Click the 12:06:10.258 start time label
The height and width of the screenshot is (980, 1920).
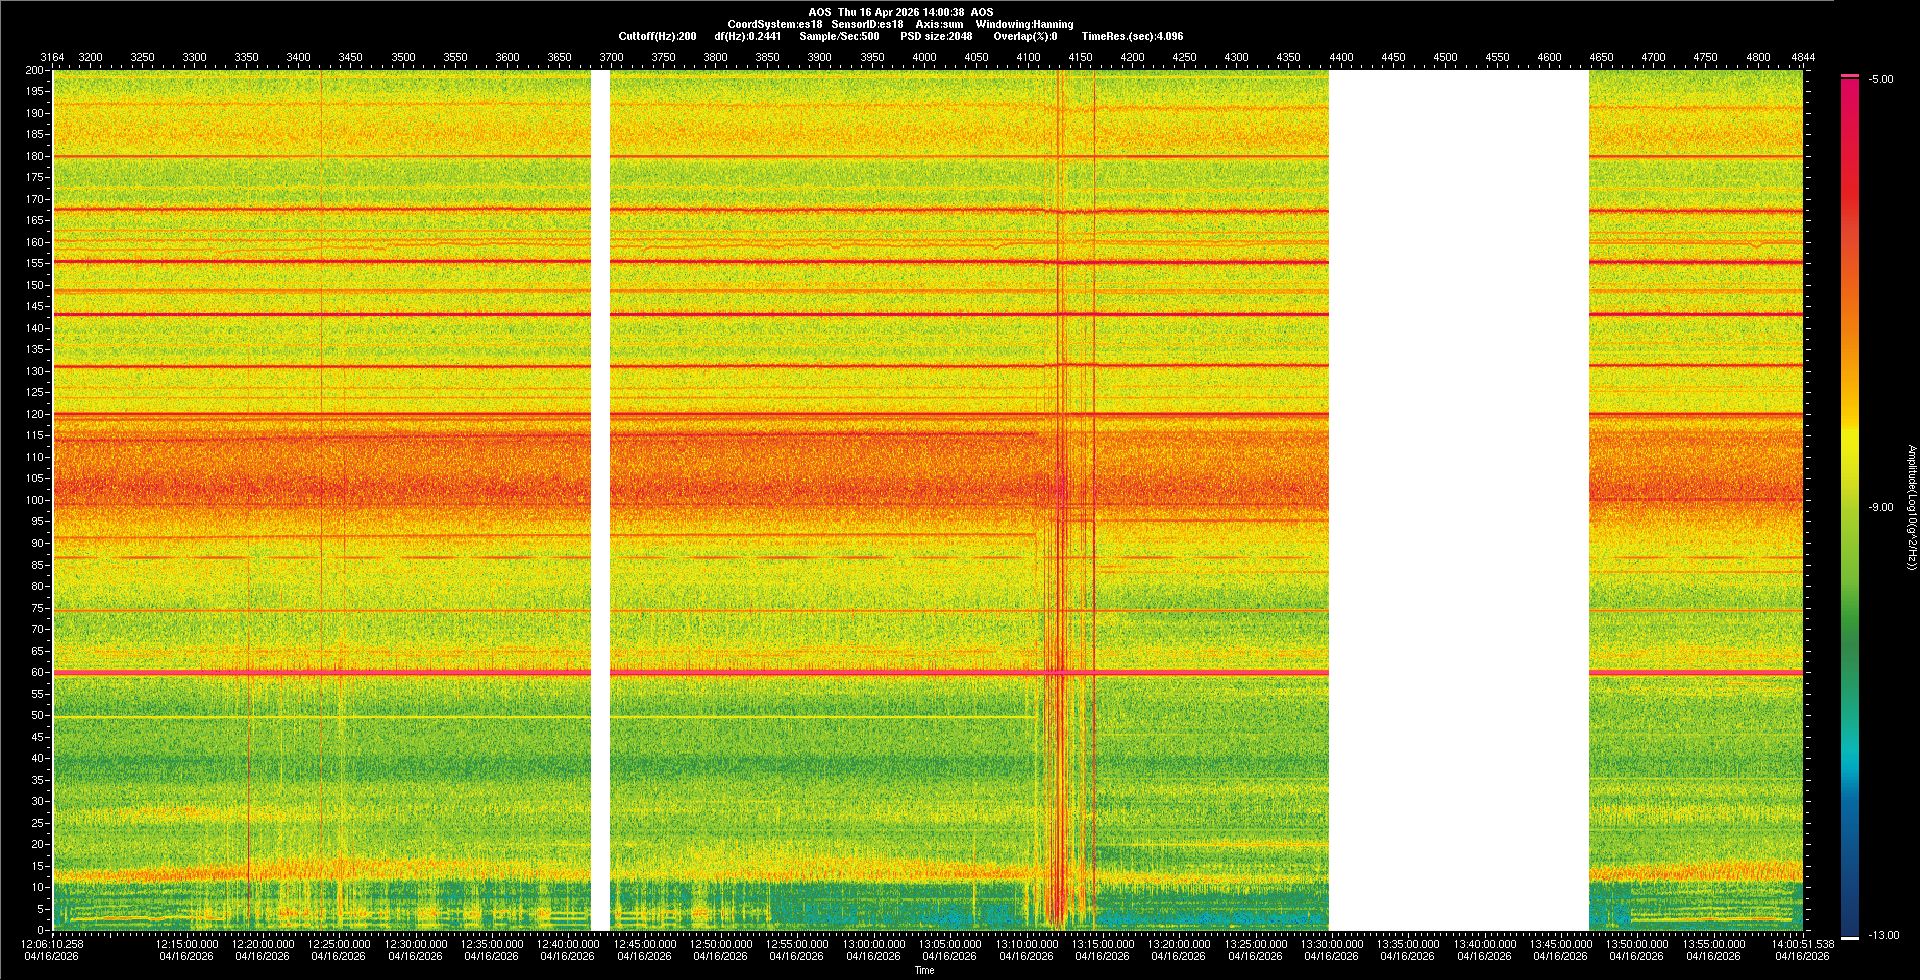point(53,944)
